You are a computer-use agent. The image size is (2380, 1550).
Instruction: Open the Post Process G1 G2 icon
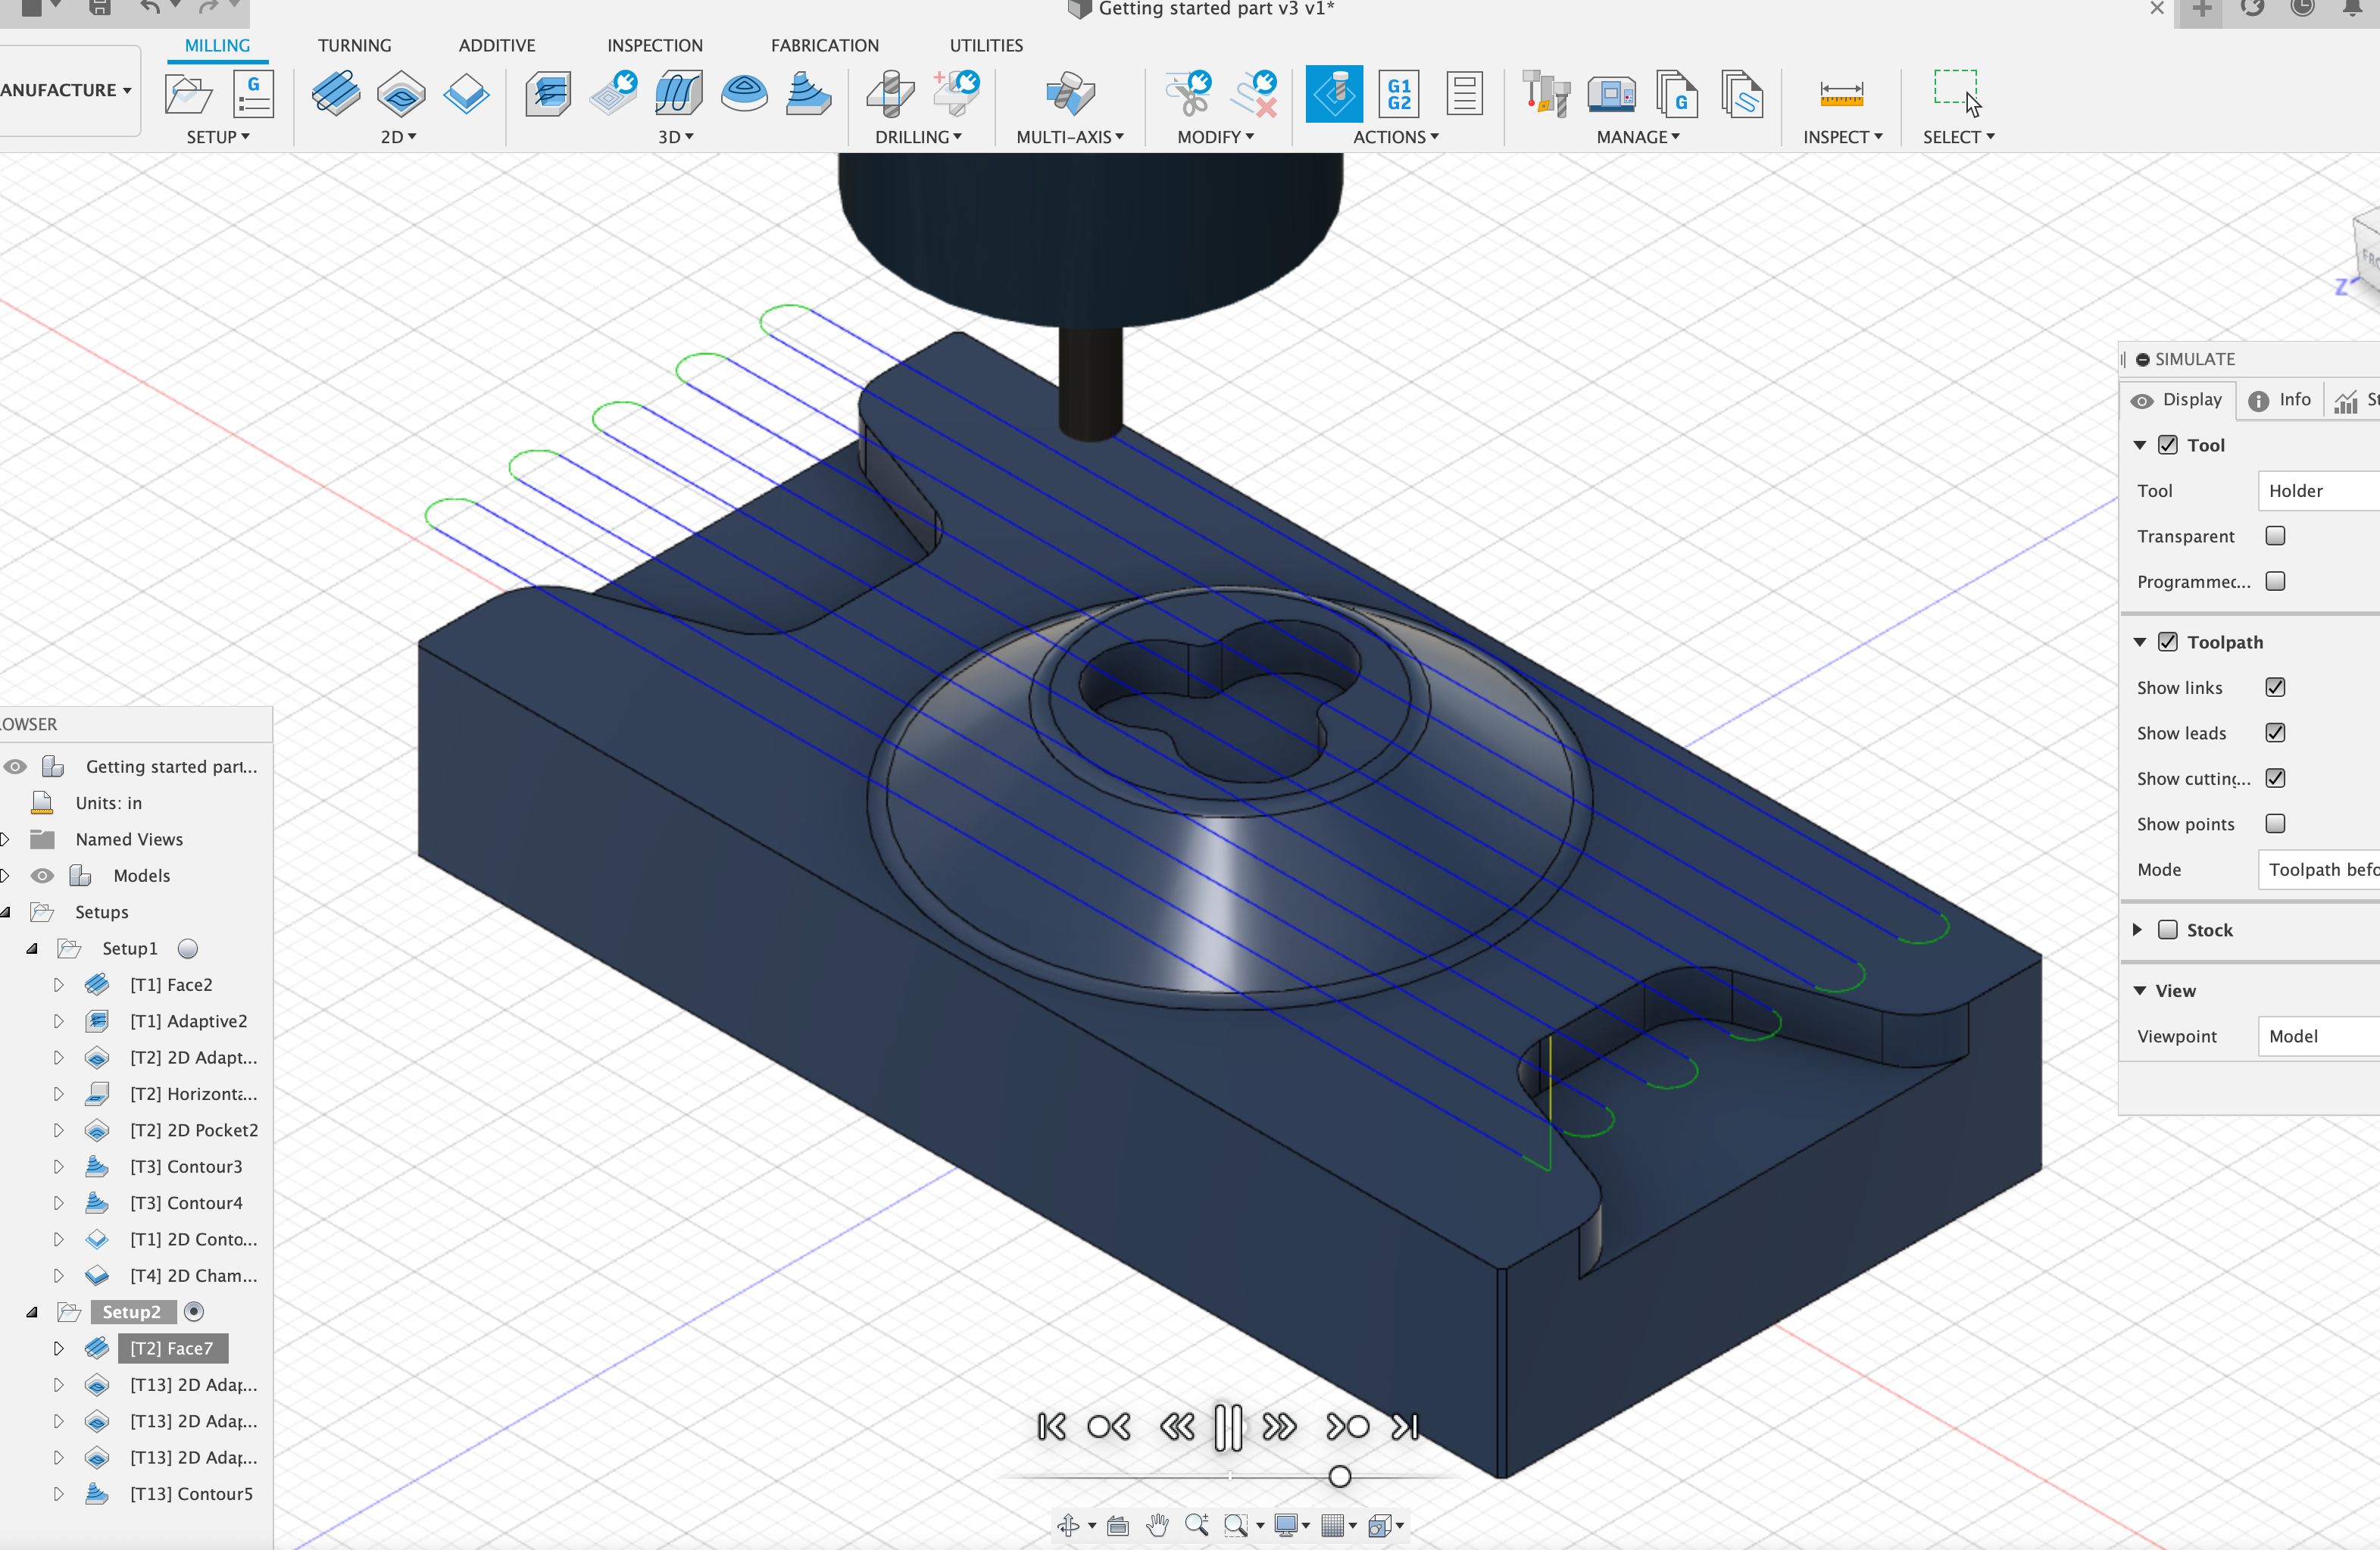point(1398,94)
